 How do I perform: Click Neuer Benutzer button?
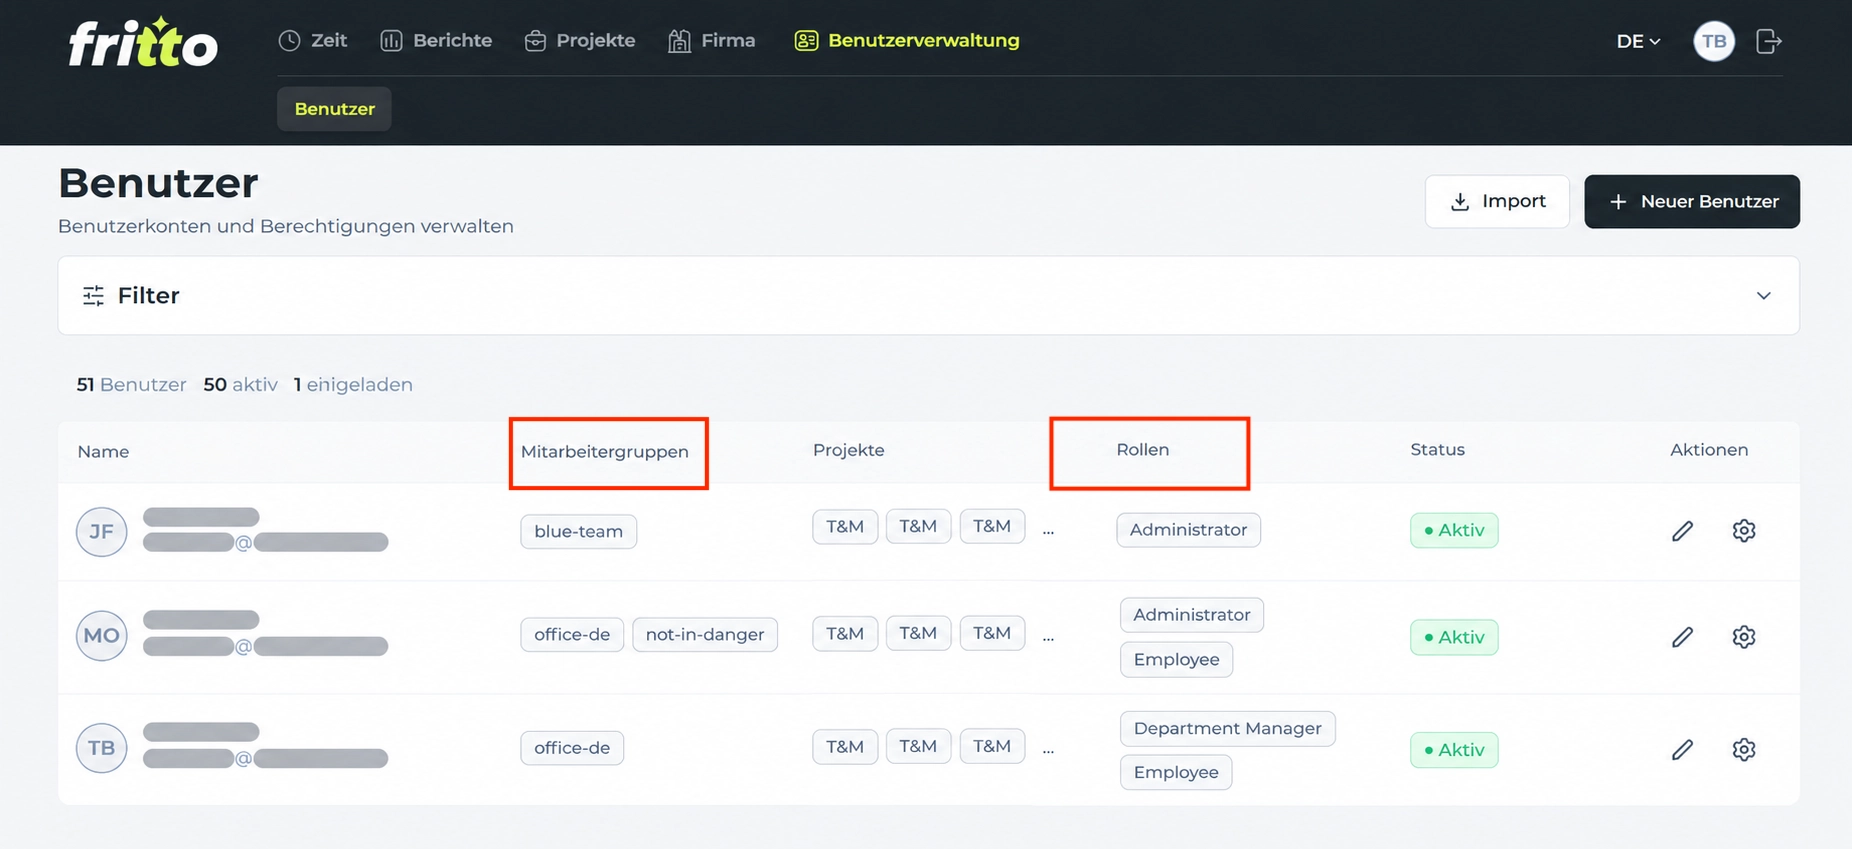tap(1692, 202)
